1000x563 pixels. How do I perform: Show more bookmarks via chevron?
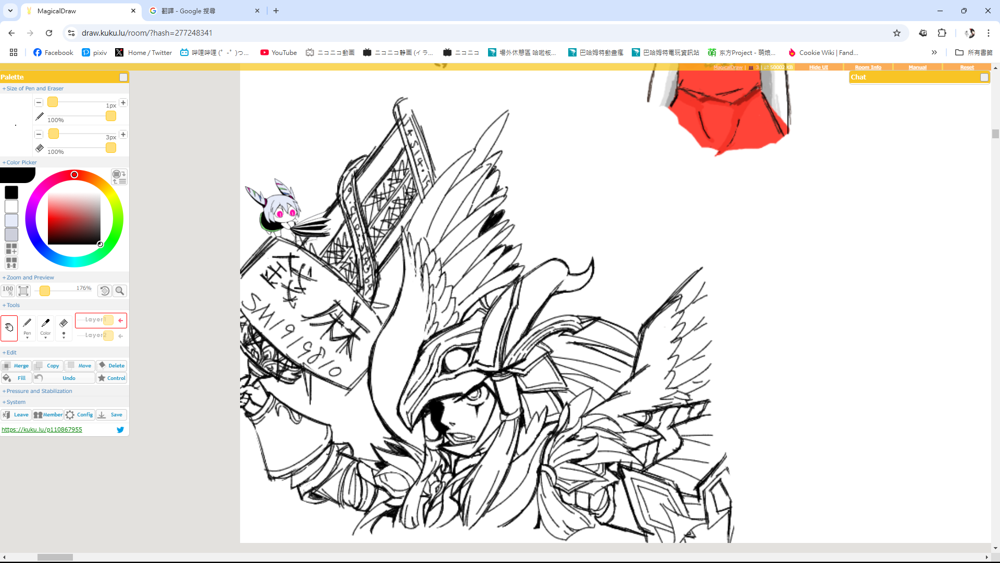coord(934,52)
